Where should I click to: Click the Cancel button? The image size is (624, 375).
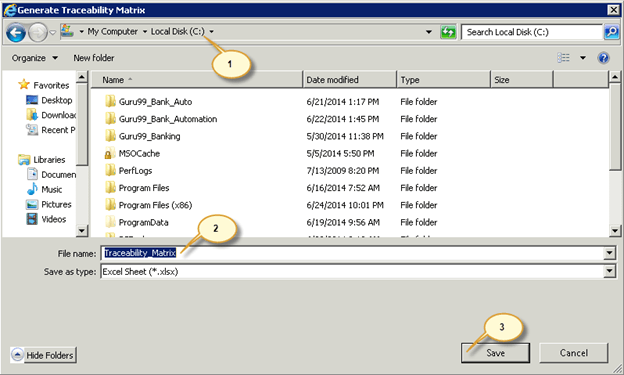(573, 353)
